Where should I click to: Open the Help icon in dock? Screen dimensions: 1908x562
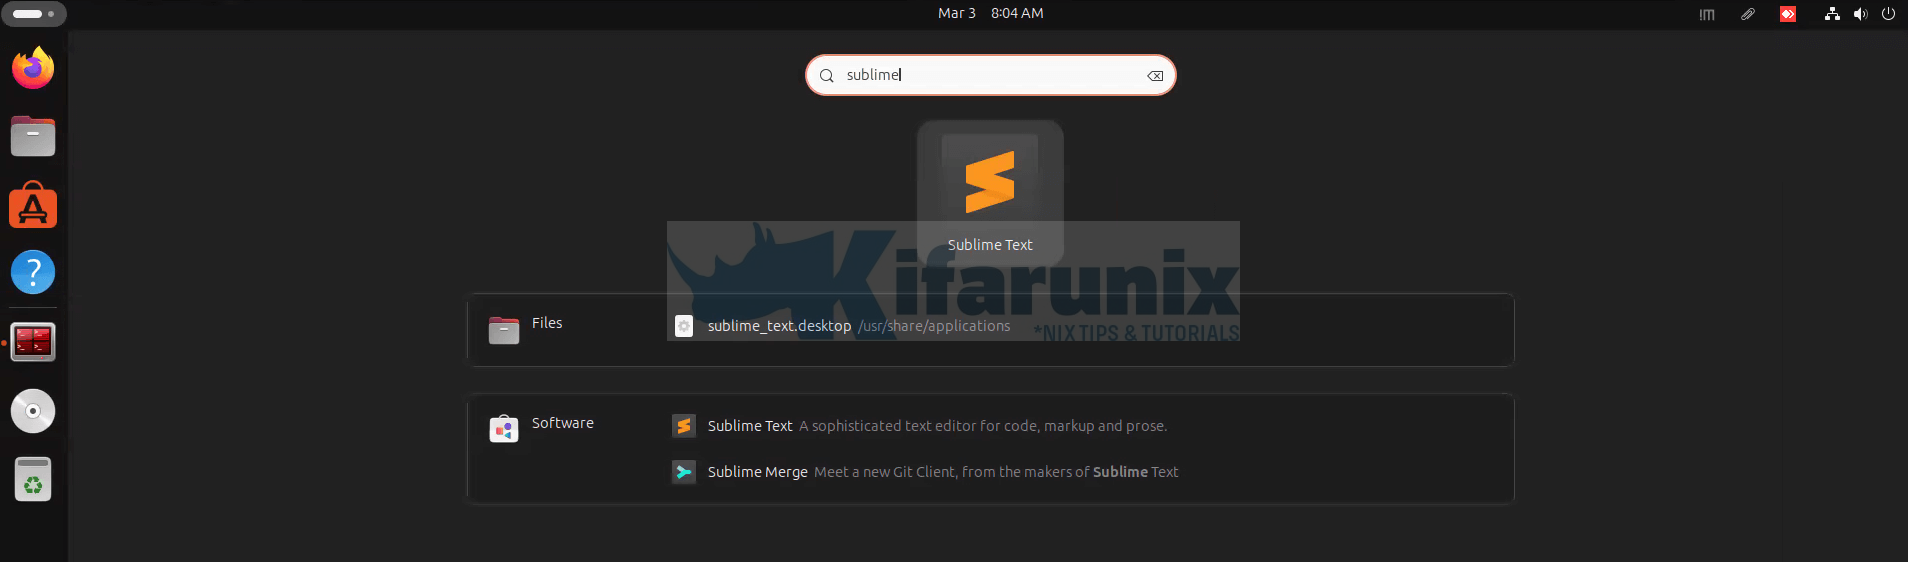click(33, 272)
